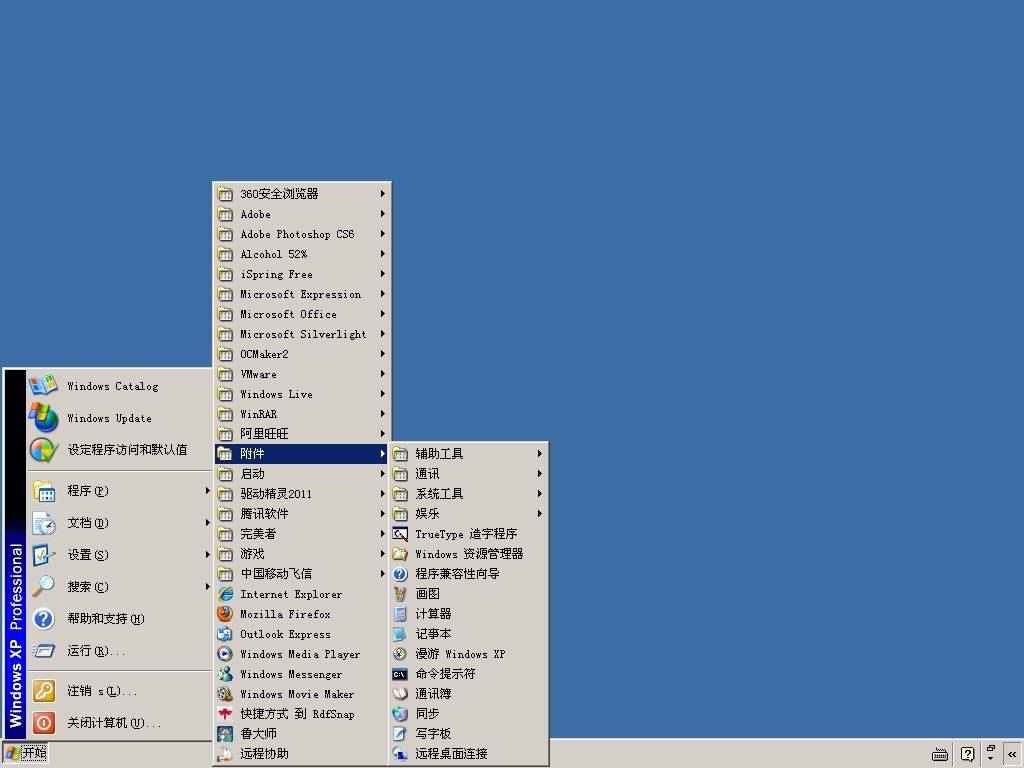Launch the 计算器 calculator icon
Image resolution: width=1024 pixels, height=768 pixels.
[400, 614]
